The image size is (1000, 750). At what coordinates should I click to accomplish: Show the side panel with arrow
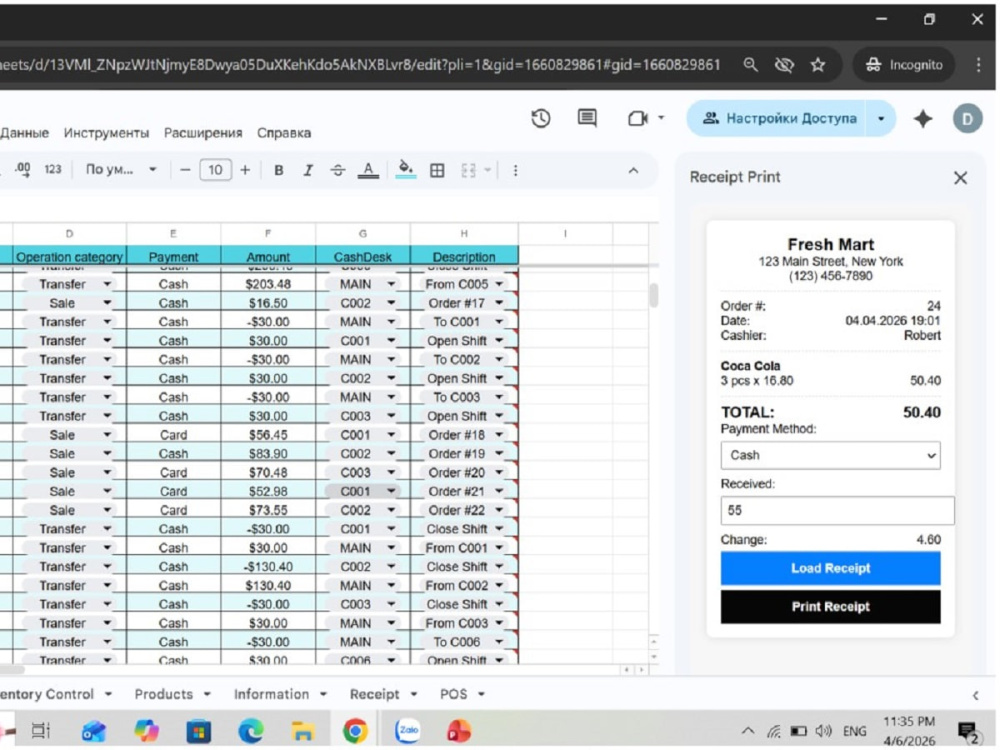point(975,696)
